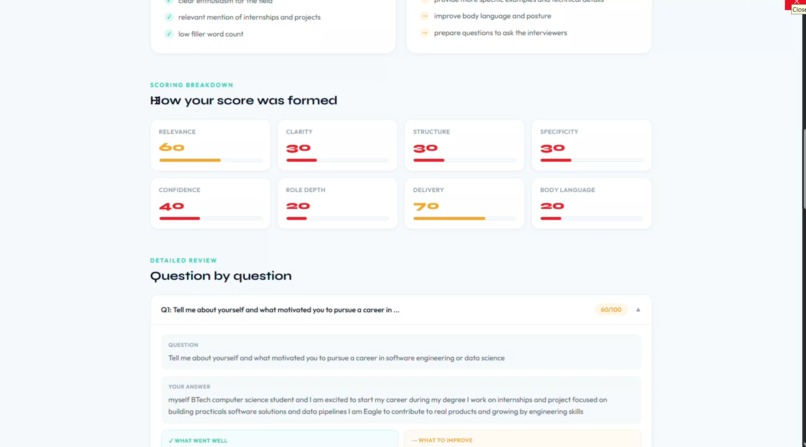The height and width of the screenshot is (447, 806).
Task: Click the checkmark beside internships and projects
Action: (x=169, y=17)
